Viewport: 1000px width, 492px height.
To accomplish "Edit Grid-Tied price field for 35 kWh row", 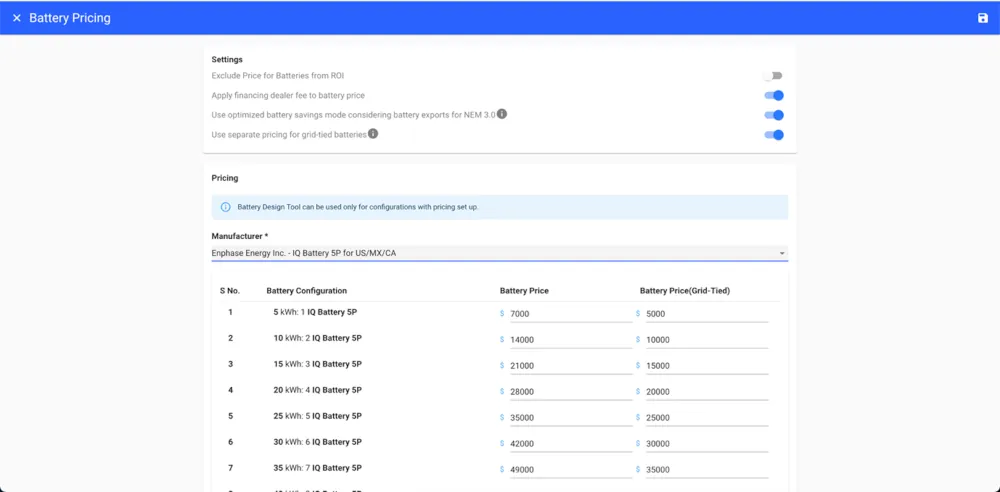I will tap(707, 470).
